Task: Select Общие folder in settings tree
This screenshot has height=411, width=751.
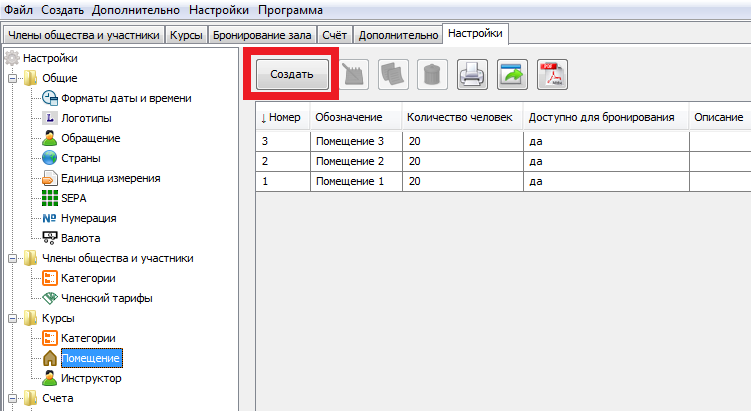Action: pos(59,78)
